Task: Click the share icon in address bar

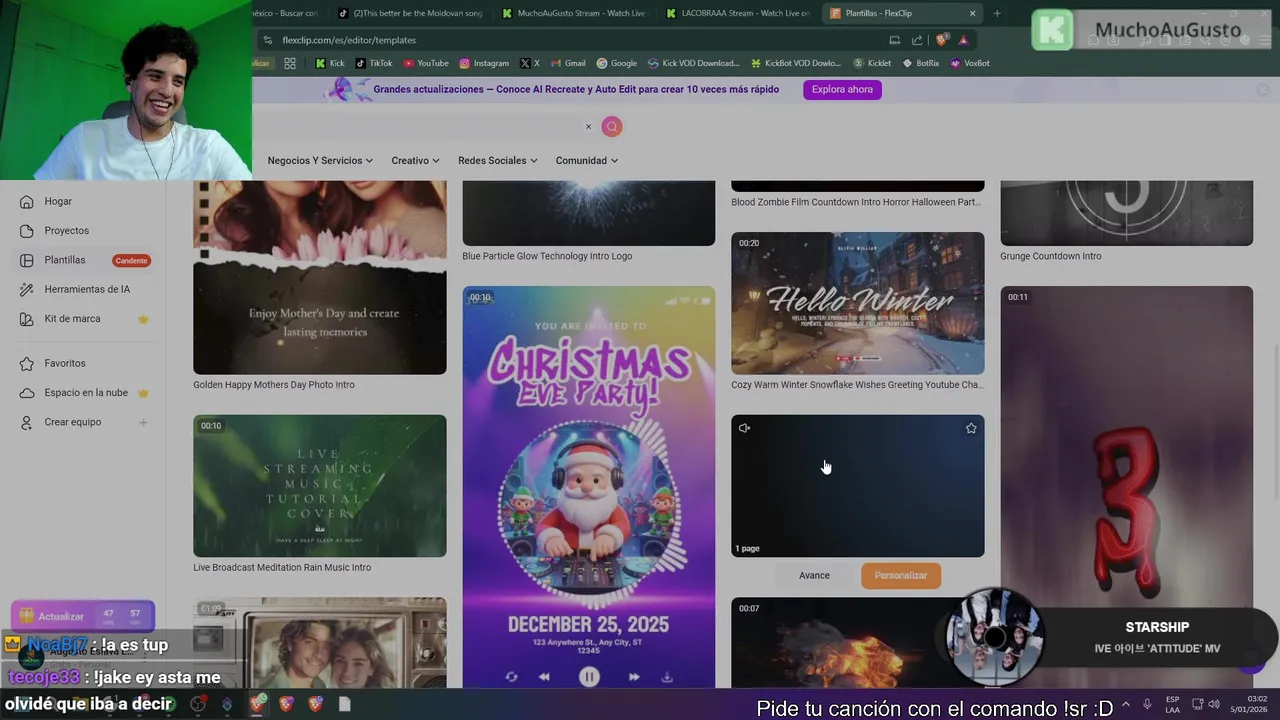Action: [x=917, y=40]
